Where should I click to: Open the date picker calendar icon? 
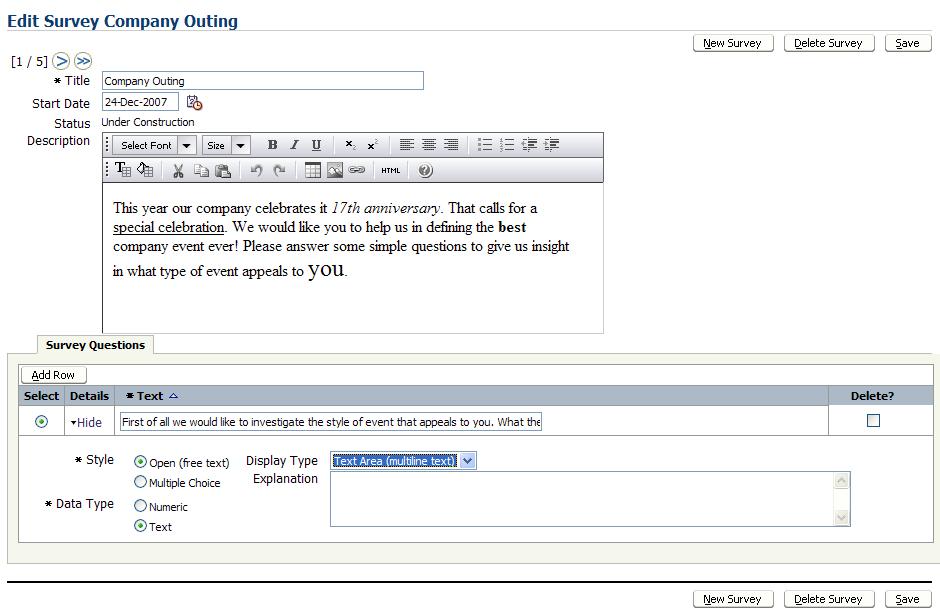[195, 102]
